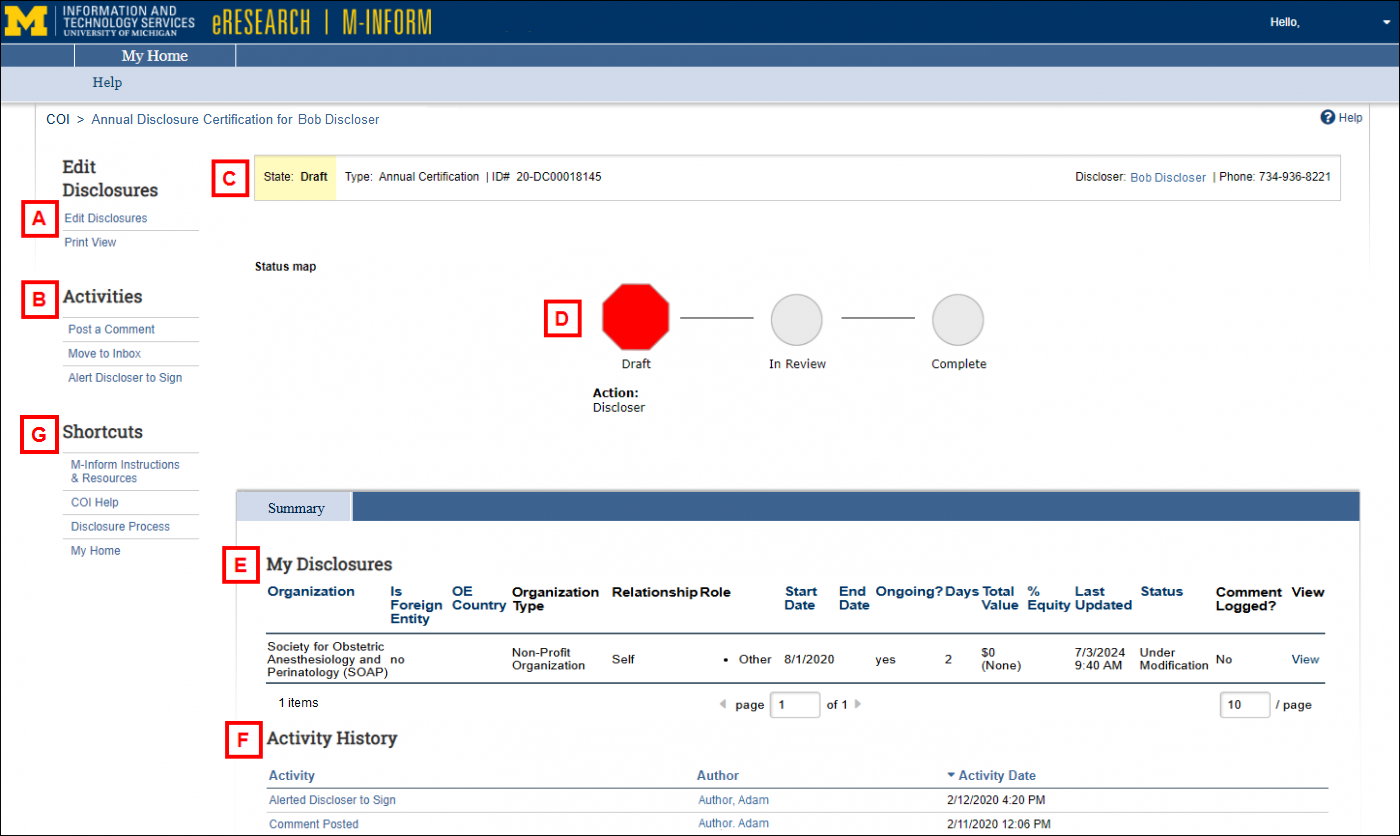Open the account dropdown next to Hello

[x=1384, y=22]
